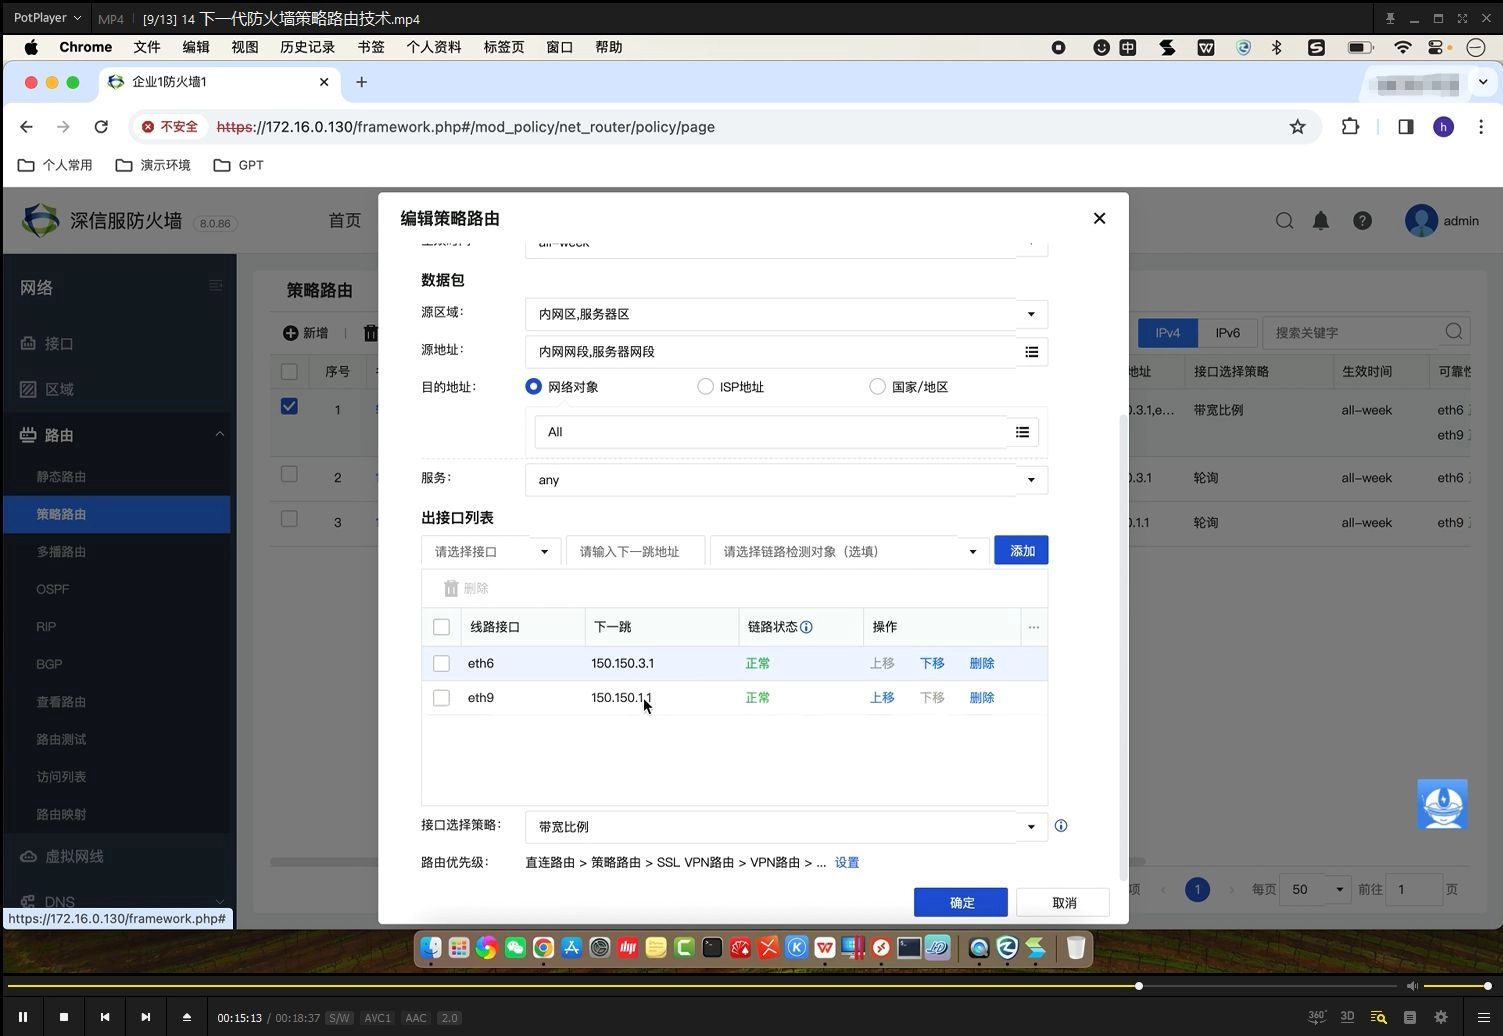Collapse the 路由 sidebar section
The width and height of the screenshot is (1503, 1036).
click(220, 434)
